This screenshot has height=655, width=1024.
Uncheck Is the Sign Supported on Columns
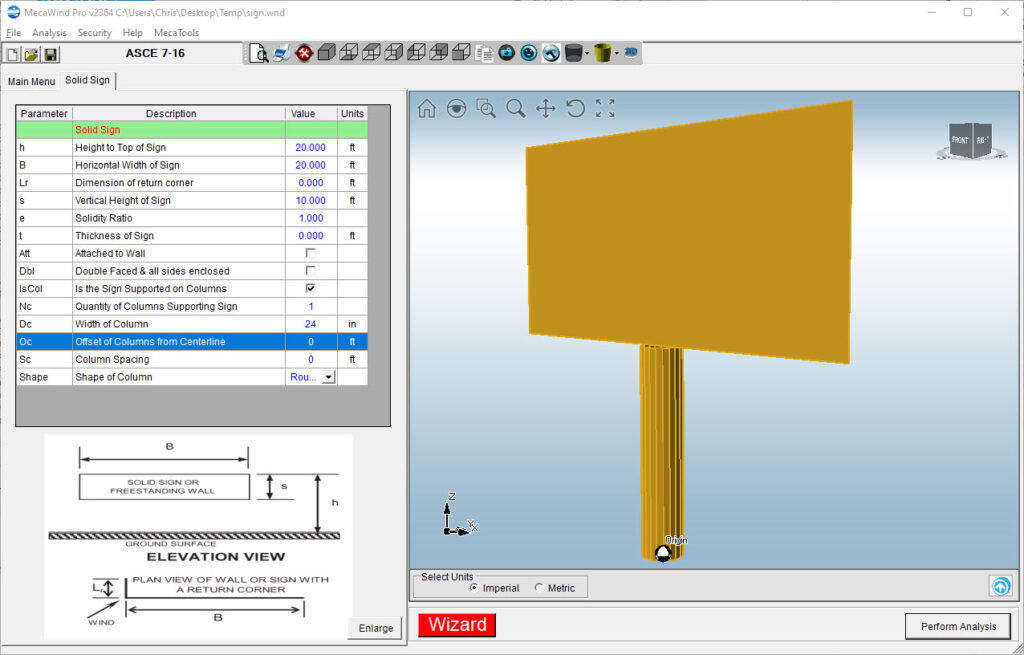click(310, 289)
